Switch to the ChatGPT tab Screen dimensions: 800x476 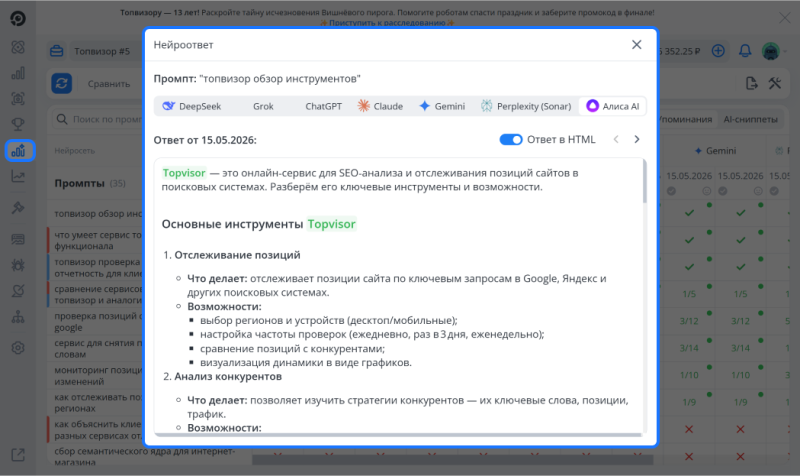point(323,106)
